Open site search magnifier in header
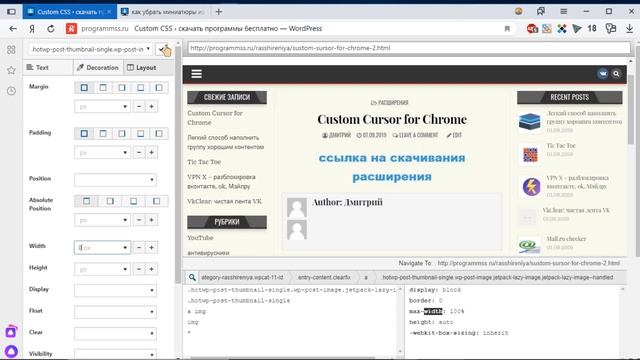The image size is (640, 360). [616, 74]
